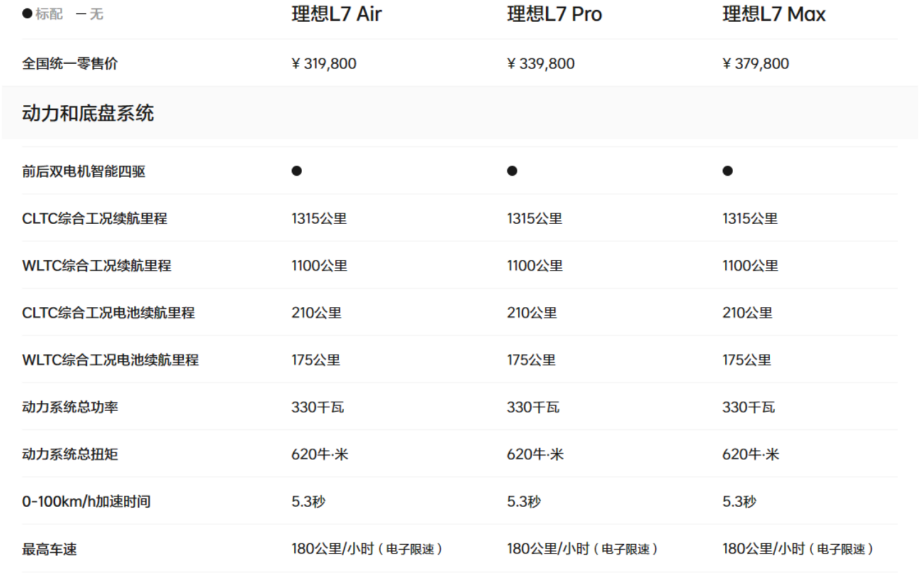Viewport: 922px width, 576px height.
Task: Select 620牛·米 in the L7 Pro column
Action: click(535, 454)
